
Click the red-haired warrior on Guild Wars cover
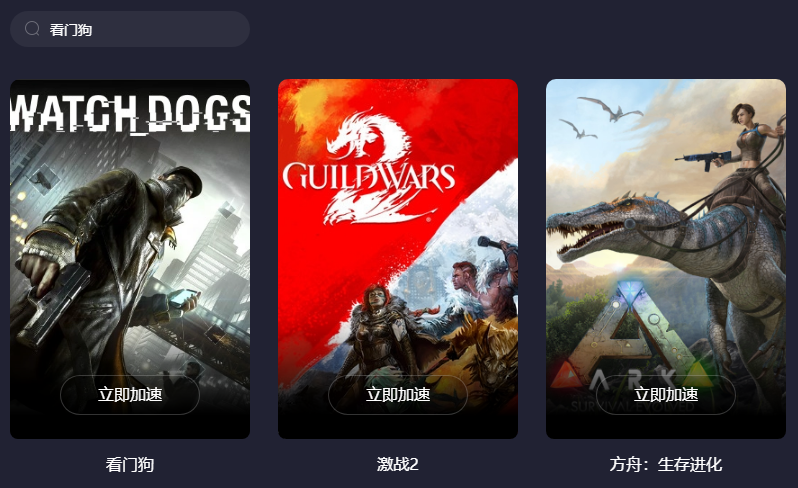(x=379, y=326)
